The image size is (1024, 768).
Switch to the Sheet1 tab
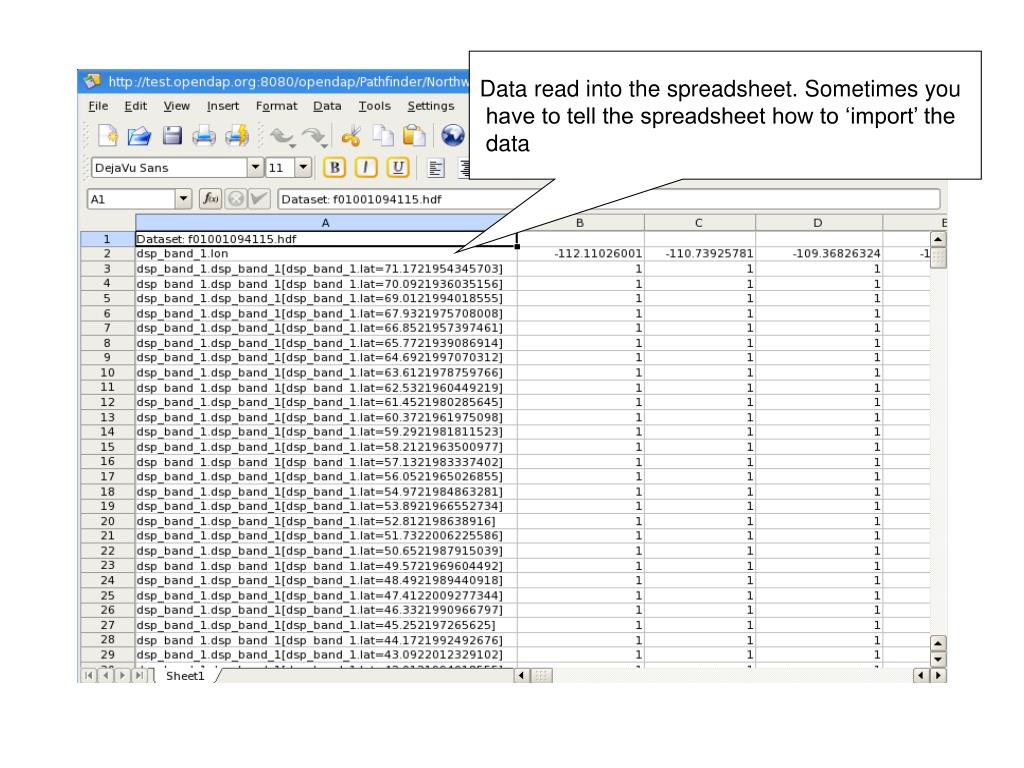pyautogui.click(x=185, y=676)
